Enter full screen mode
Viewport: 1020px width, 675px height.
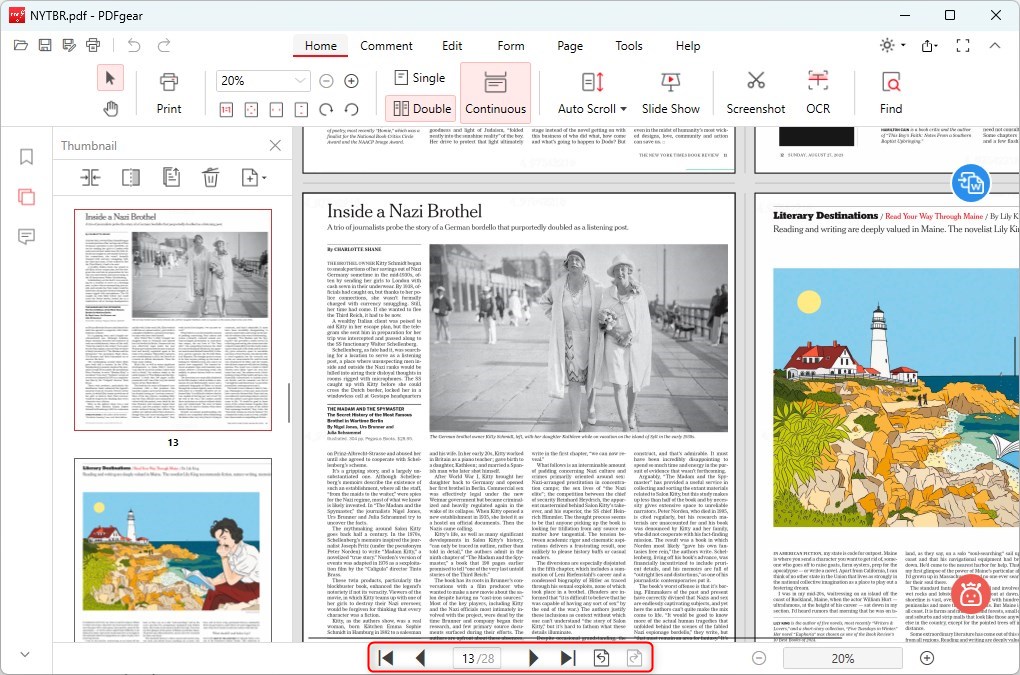tap(963, 46)
